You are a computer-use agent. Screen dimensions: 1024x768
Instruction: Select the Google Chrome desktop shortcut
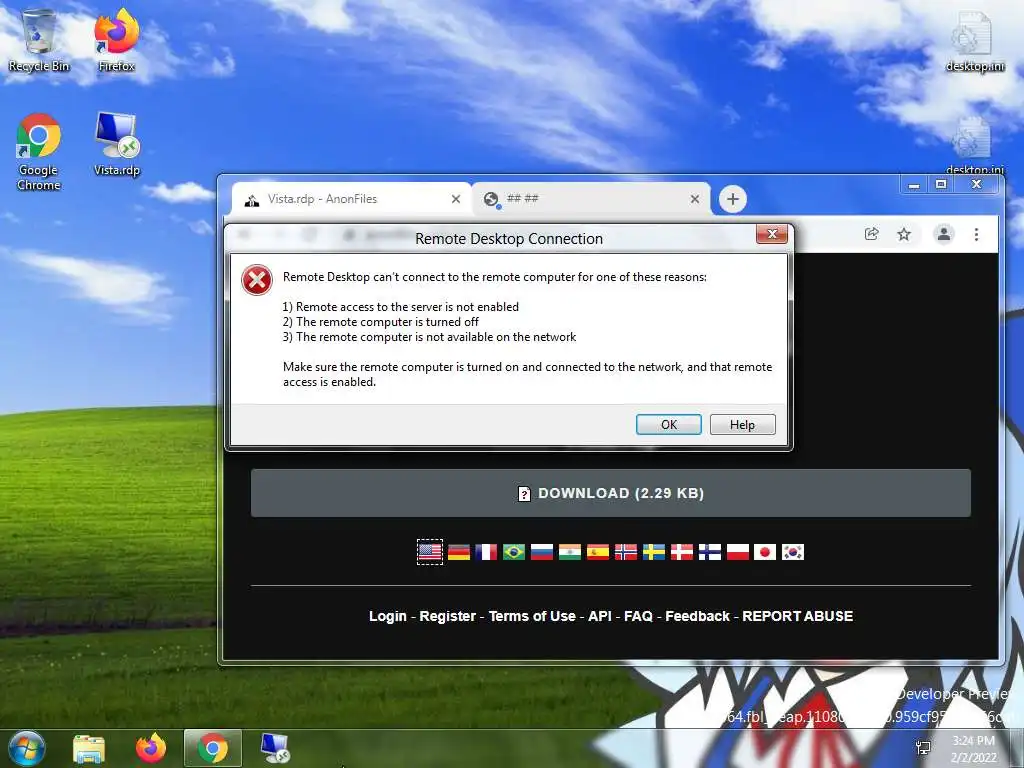coord(39,152)
